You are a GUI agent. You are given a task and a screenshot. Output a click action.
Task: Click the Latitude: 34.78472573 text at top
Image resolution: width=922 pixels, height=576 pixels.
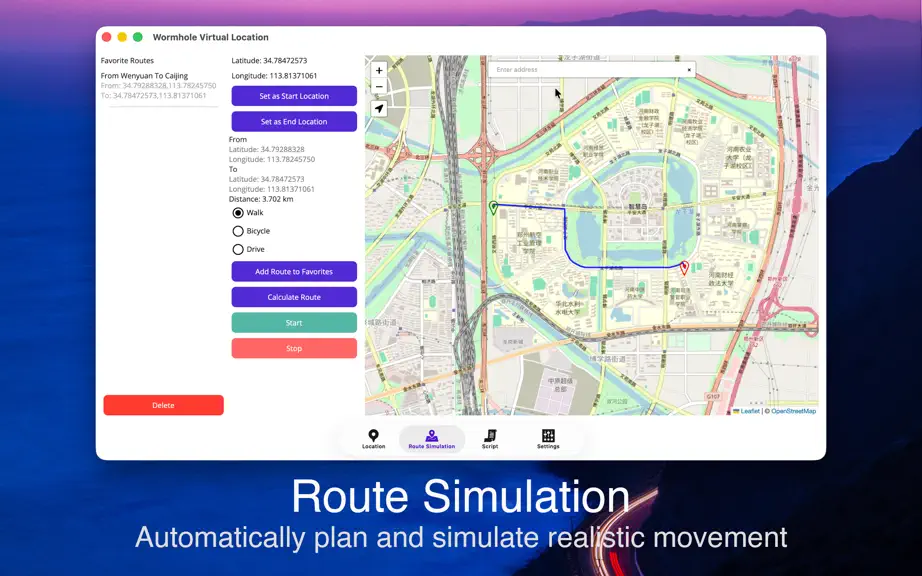click(x=269, y=61)
